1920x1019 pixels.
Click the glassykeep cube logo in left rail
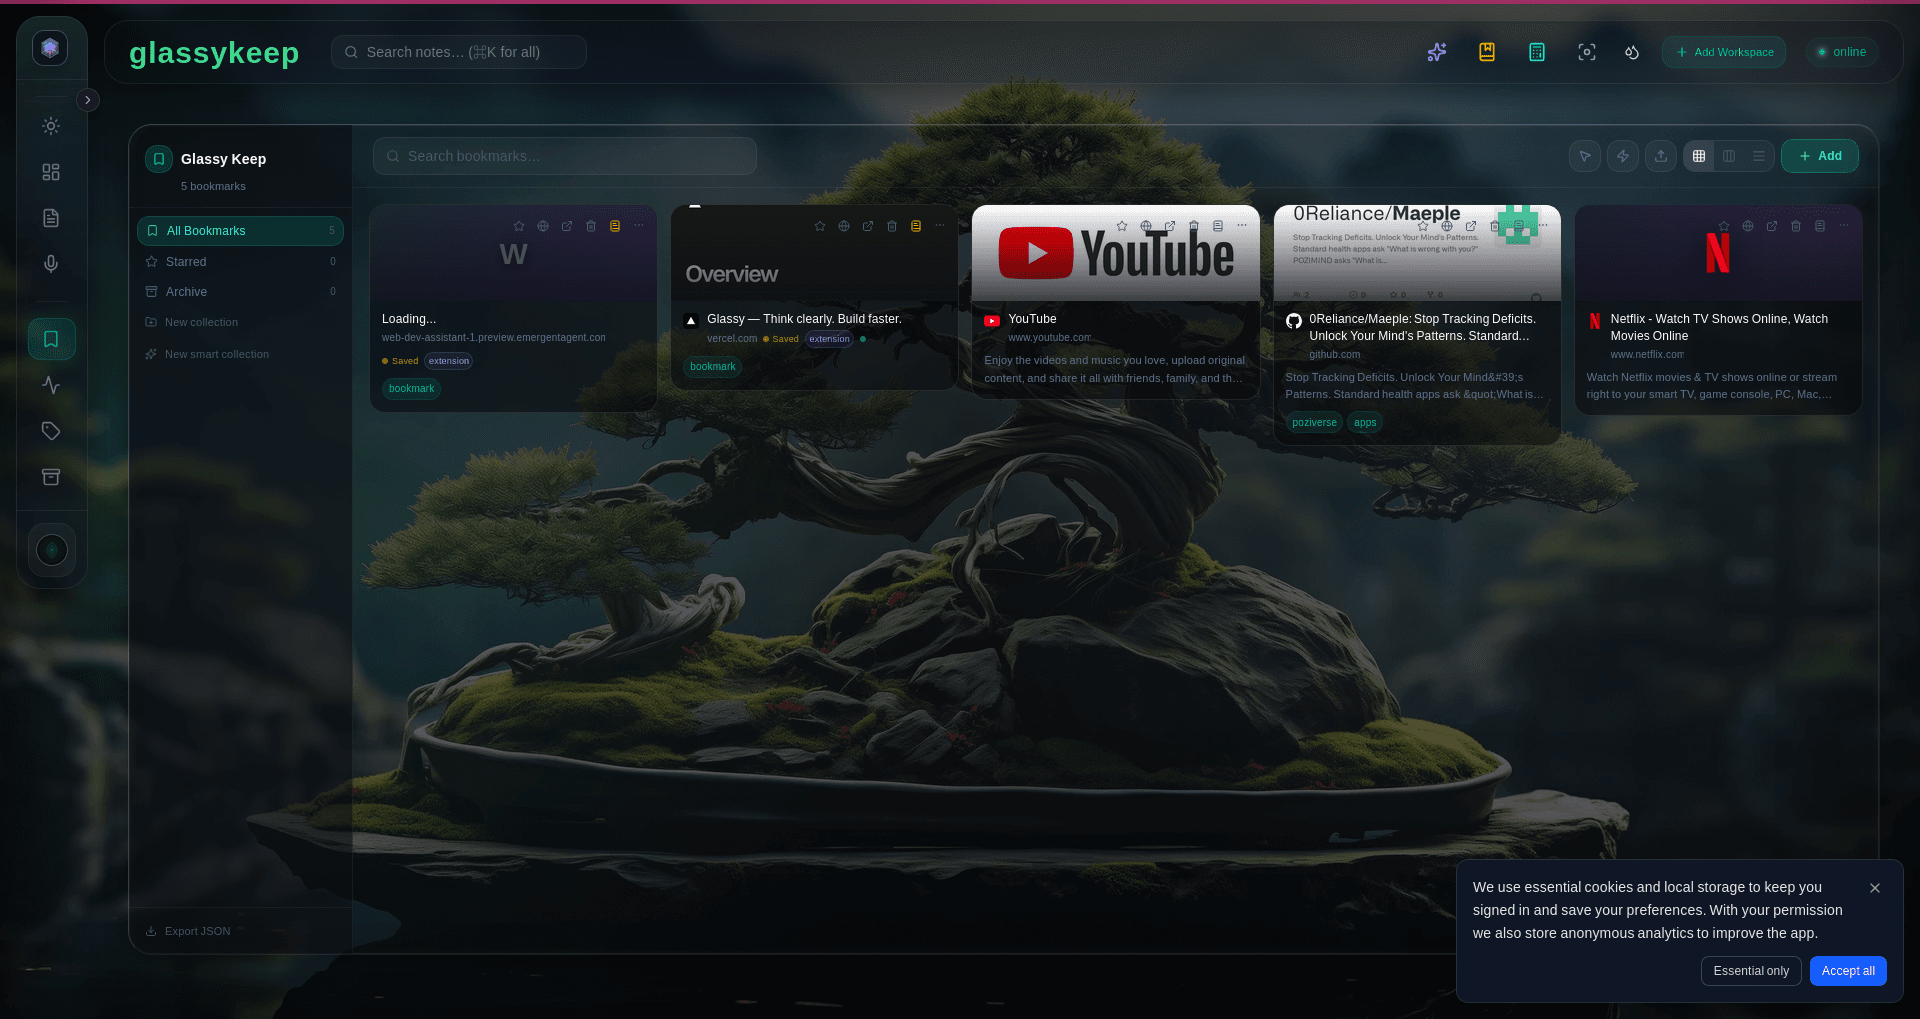click(x=50, y=47)
